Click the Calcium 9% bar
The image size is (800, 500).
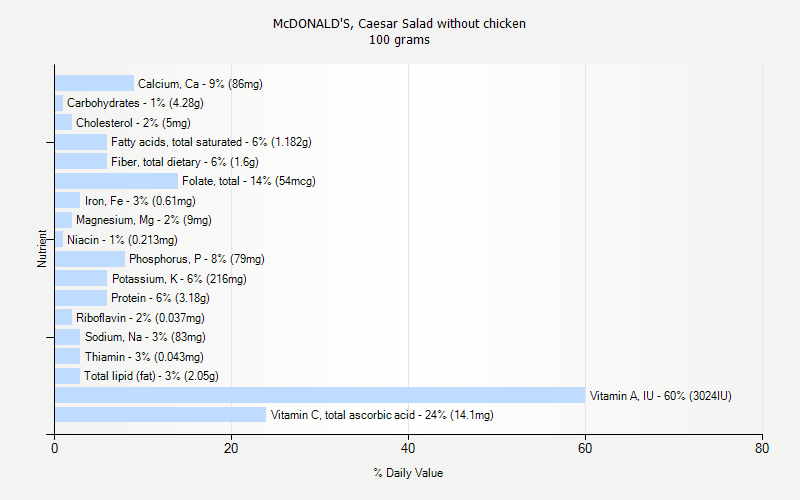pos(94,83)
